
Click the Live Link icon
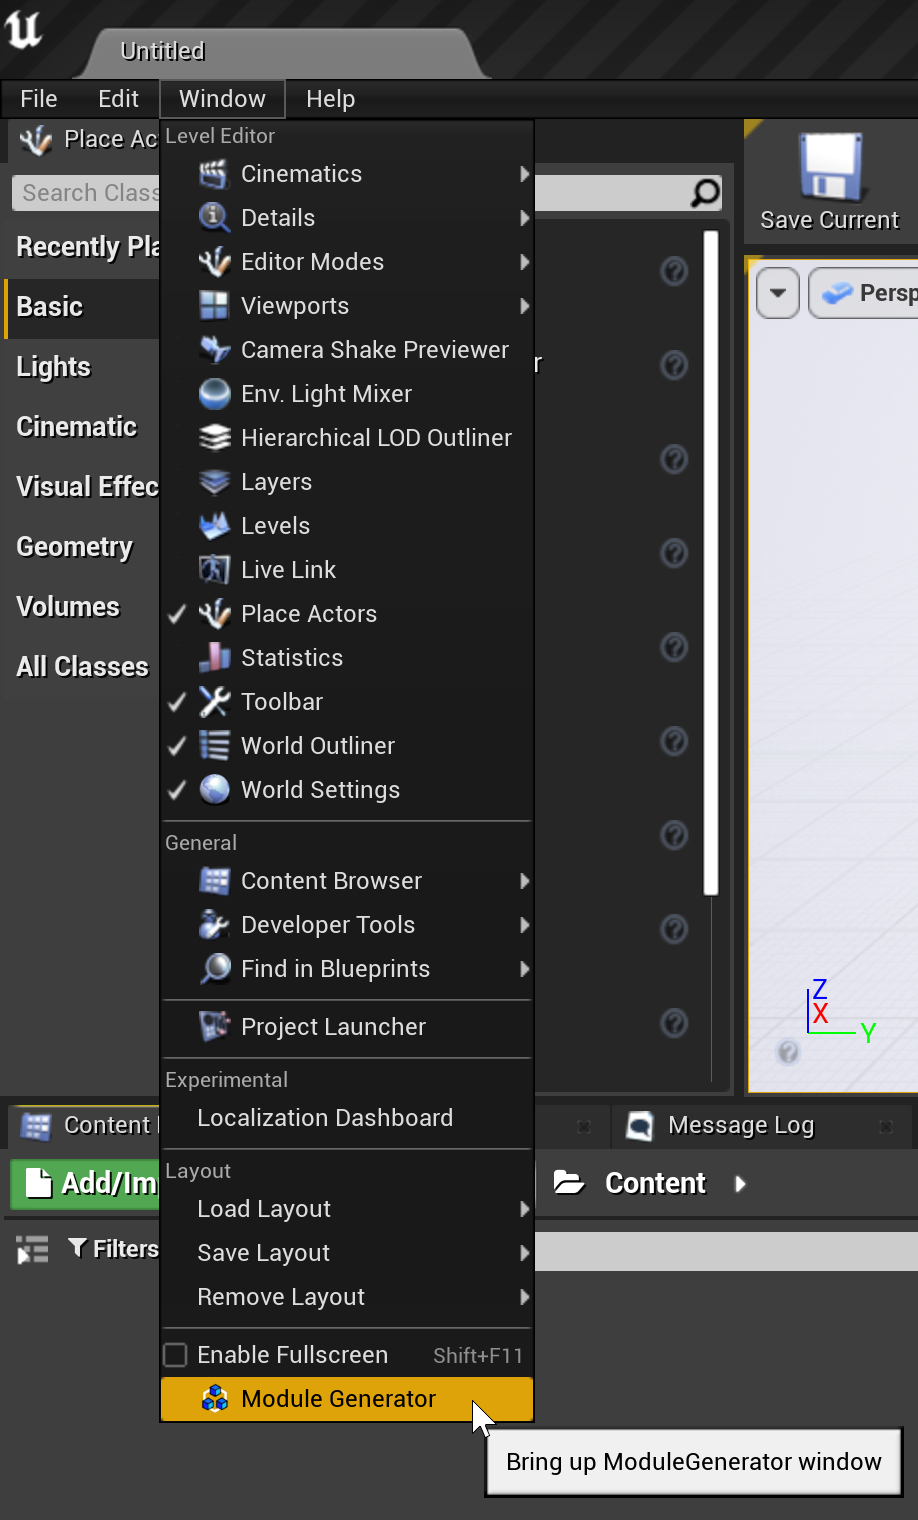(x=213, y=569)
